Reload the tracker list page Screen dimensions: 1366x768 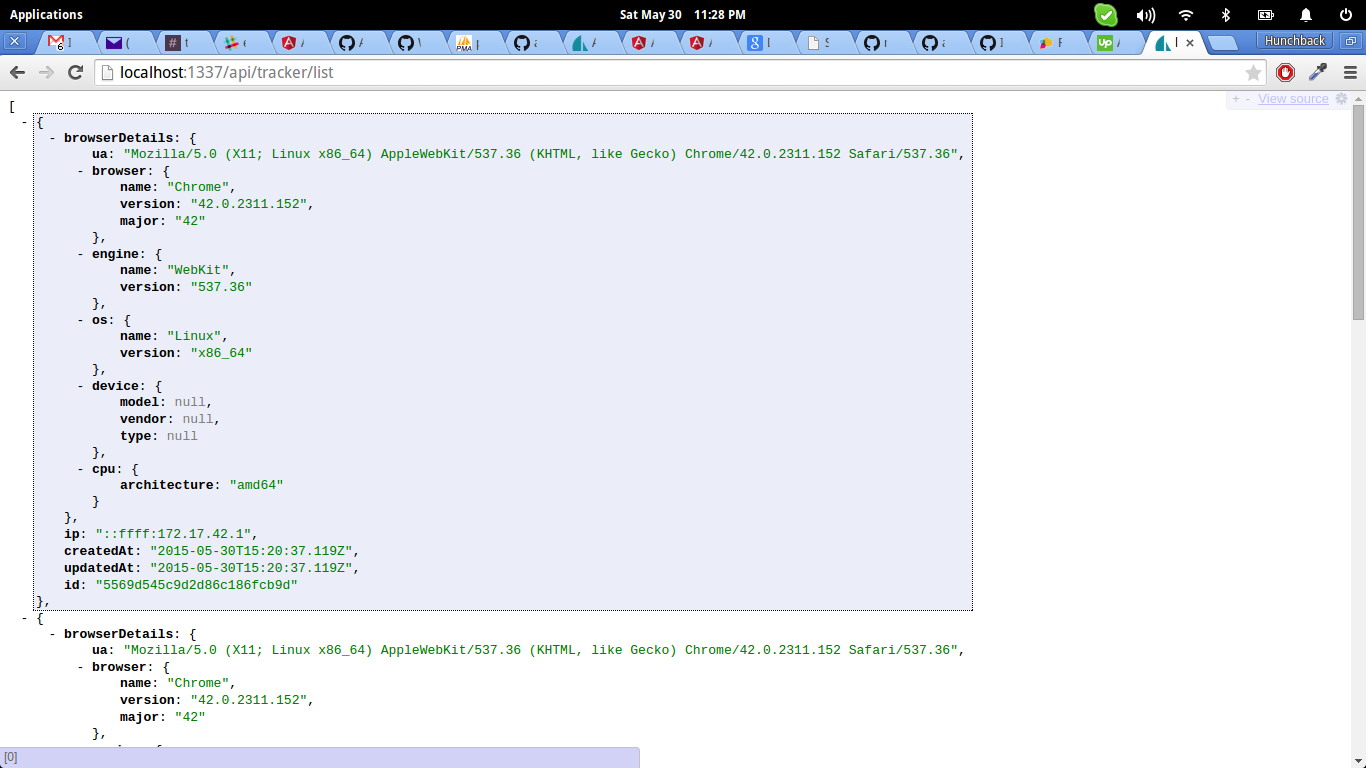click(x=75, y=72)
